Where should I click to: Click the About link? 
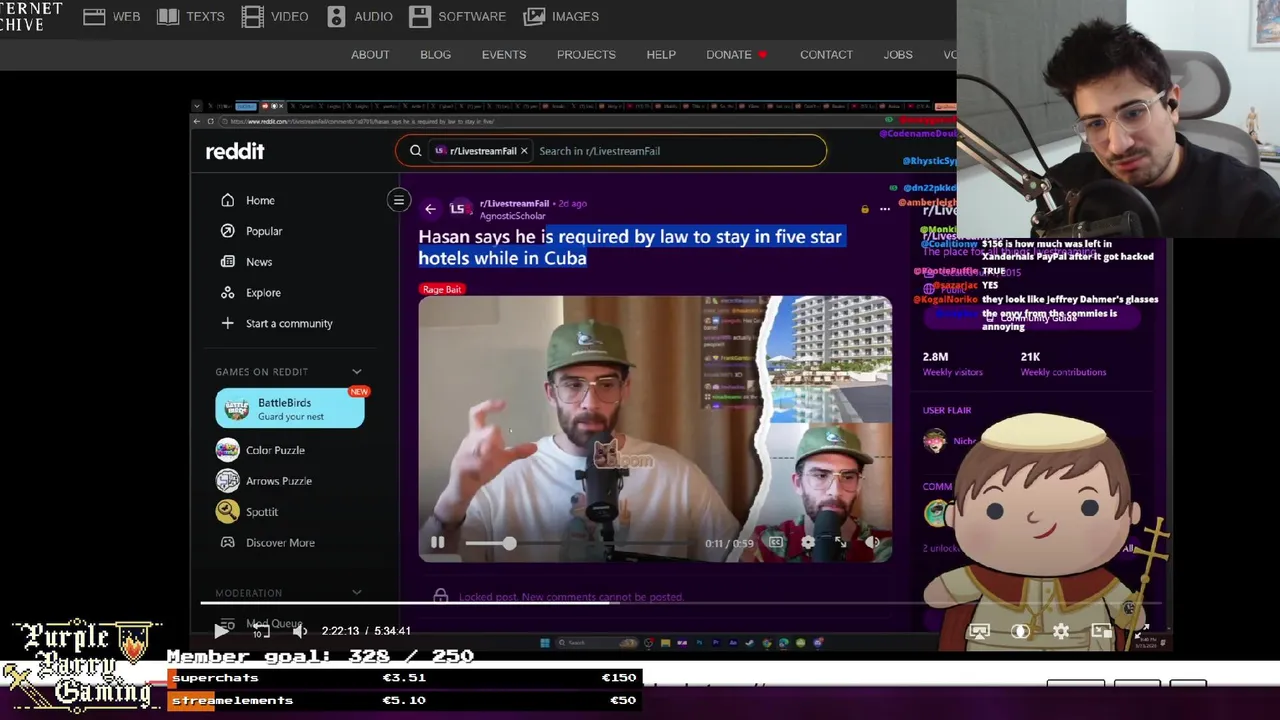pos(370,55)
